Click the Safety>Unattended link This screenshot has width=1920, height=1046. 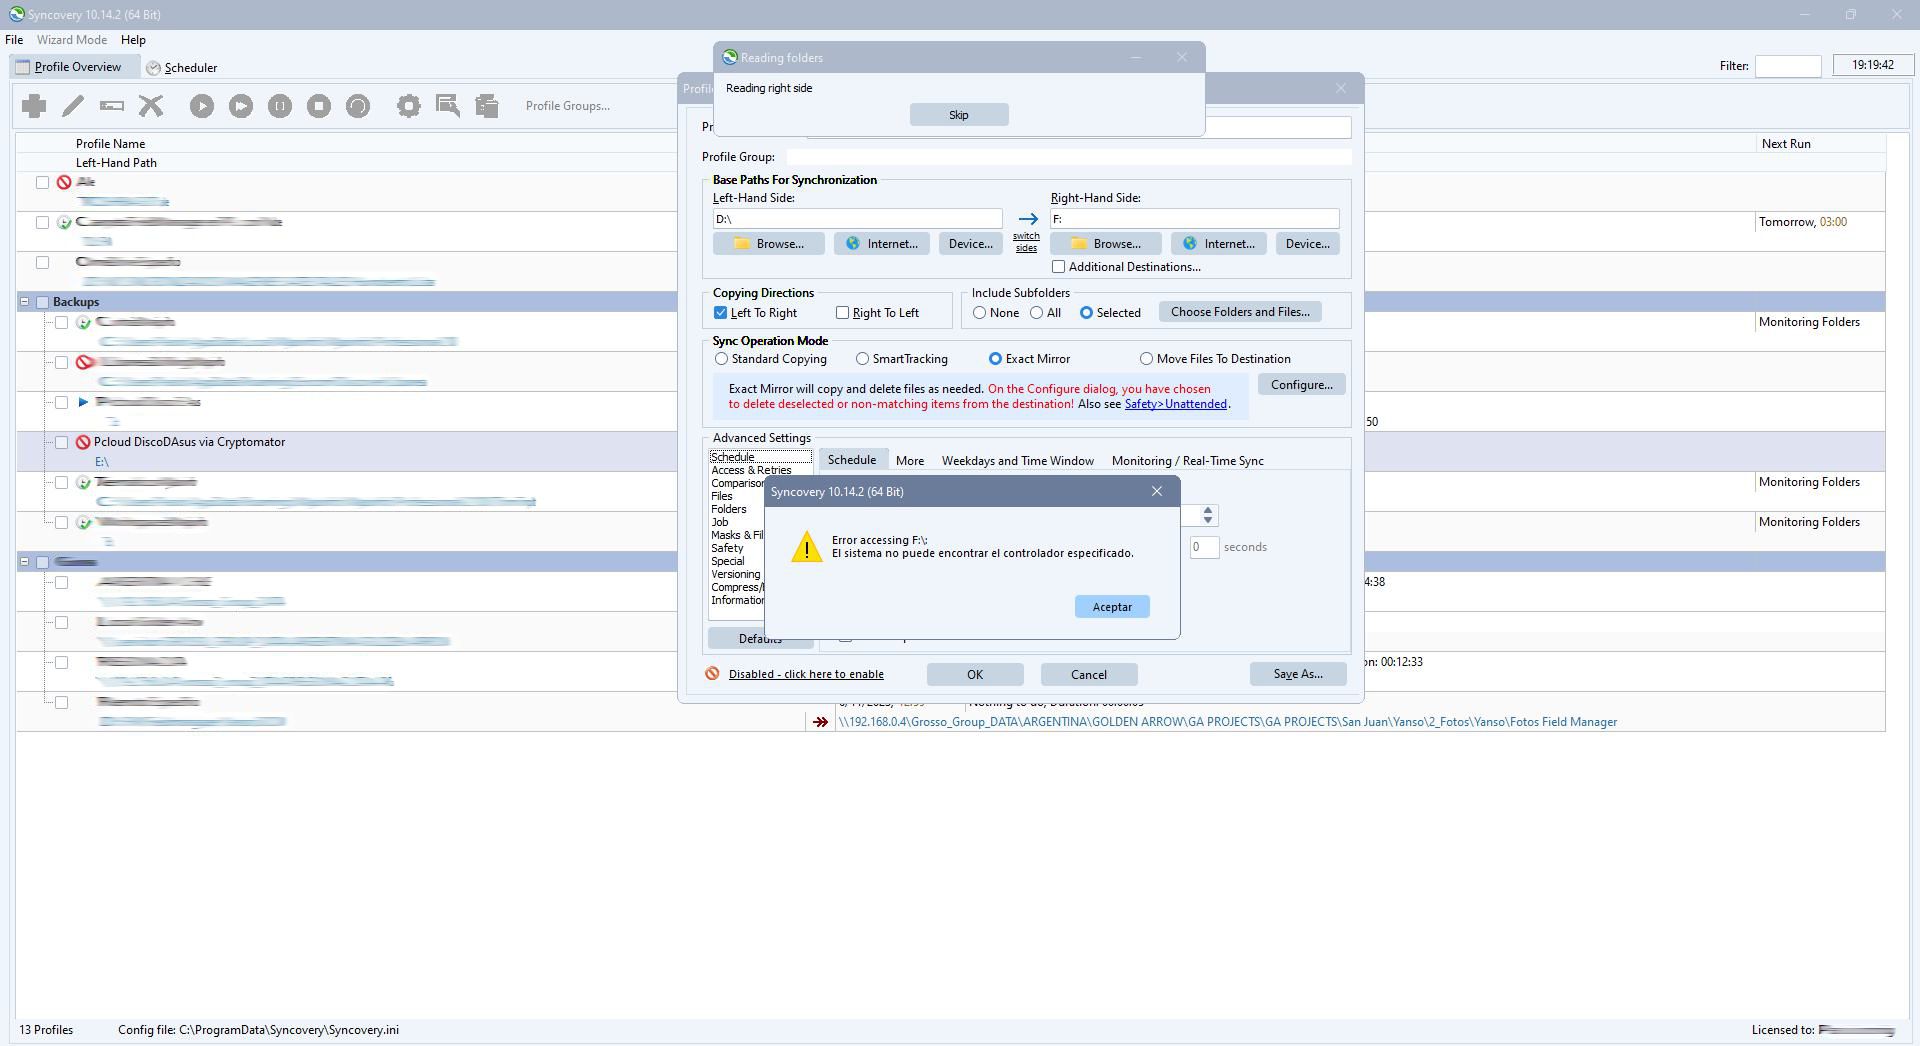(1175, 404)
